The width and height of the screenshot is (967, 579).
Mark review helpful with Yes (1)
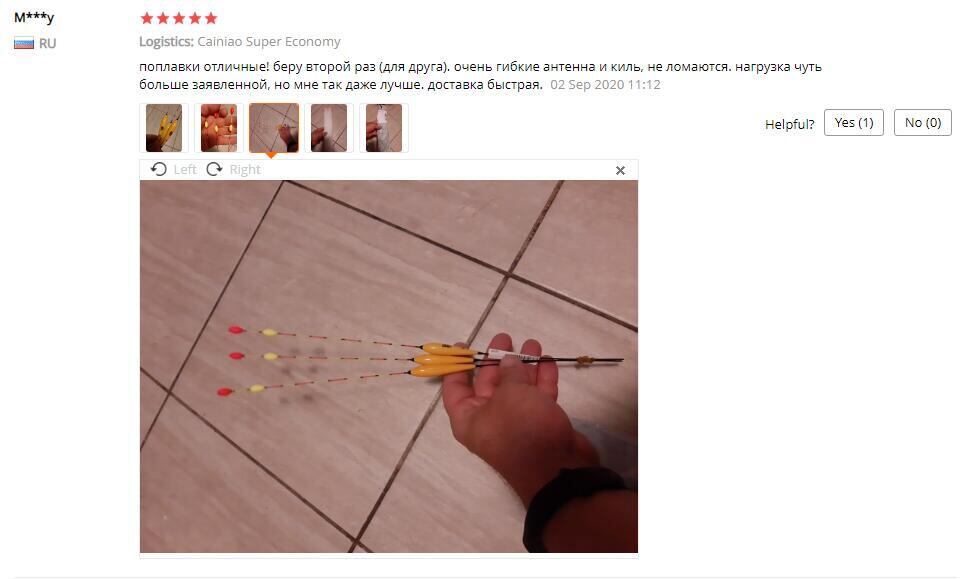pyautogui.click(x=854, y=123)
